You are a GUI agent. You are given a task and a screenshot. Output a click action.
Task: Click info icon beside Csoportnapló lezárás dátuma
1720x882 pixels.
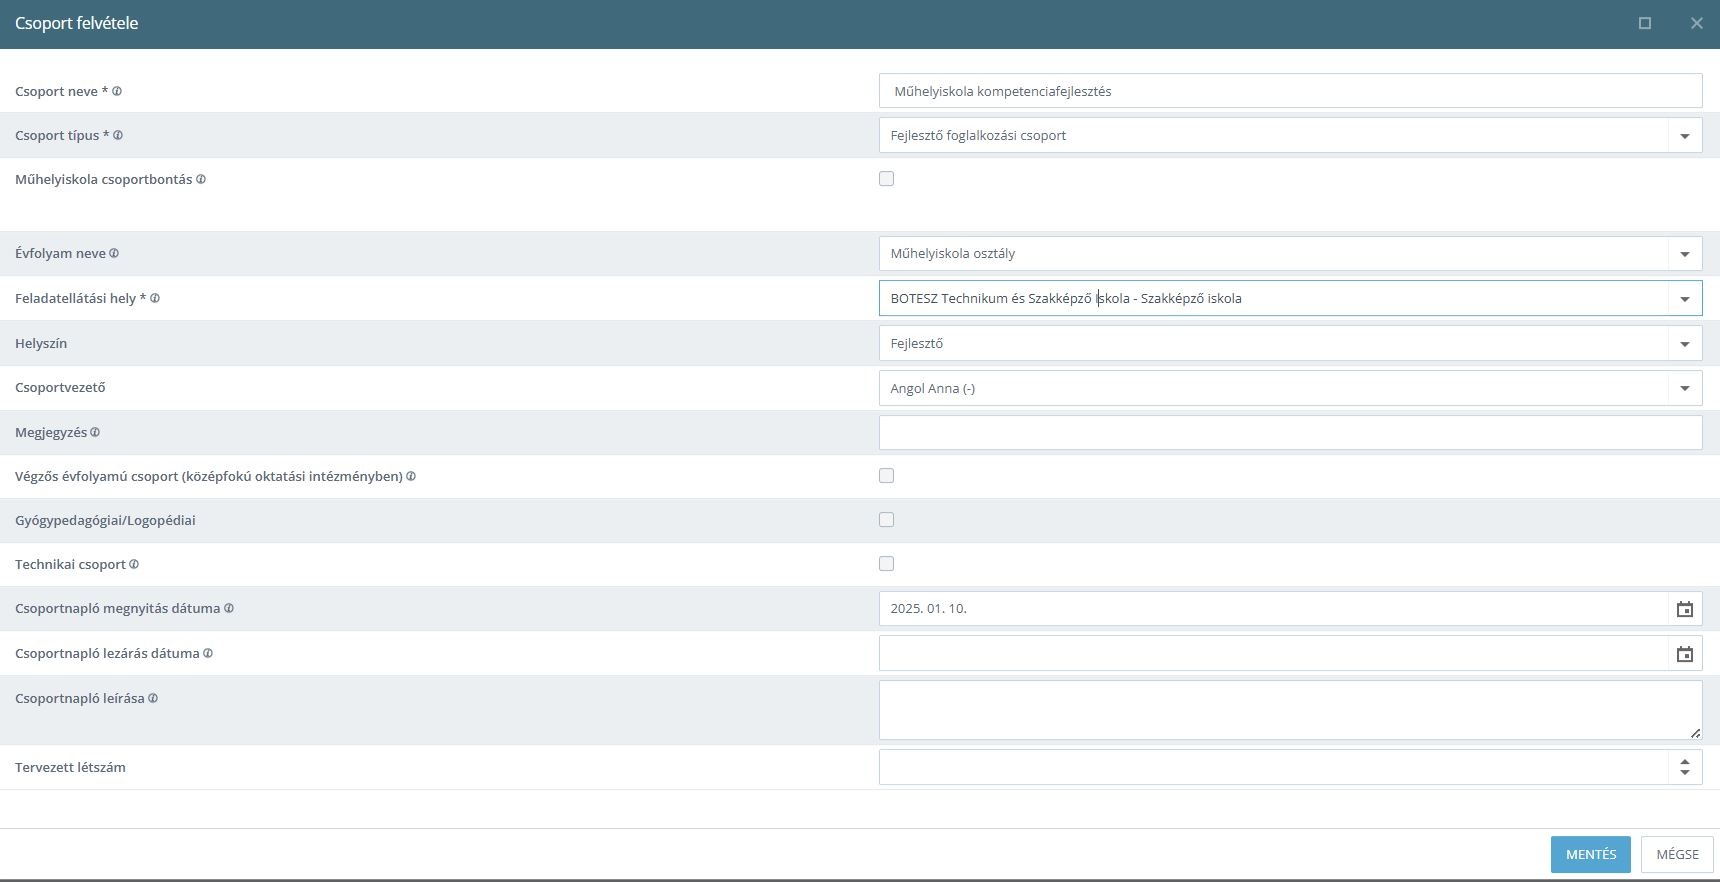208,653
